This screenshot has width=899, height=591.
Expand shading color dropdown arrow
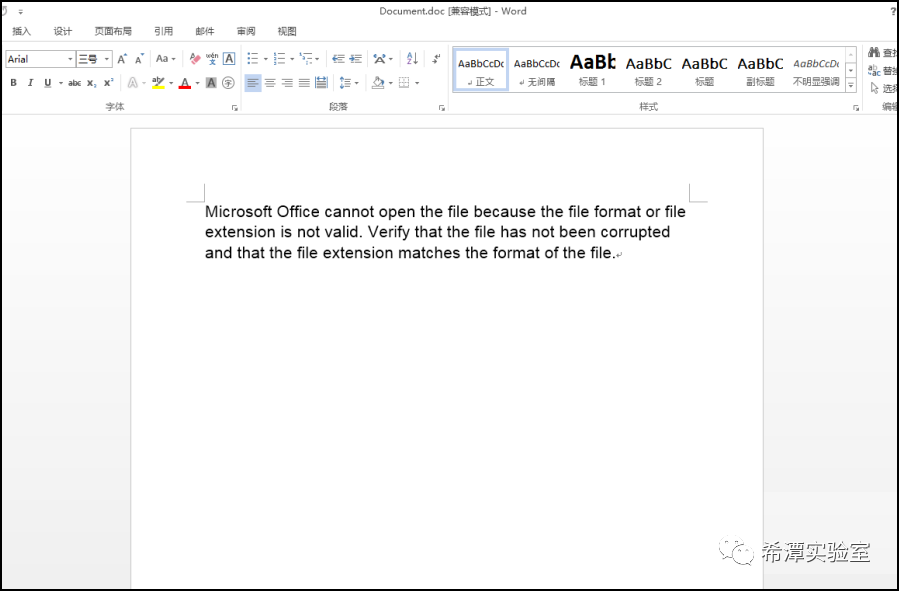(390, 83)
